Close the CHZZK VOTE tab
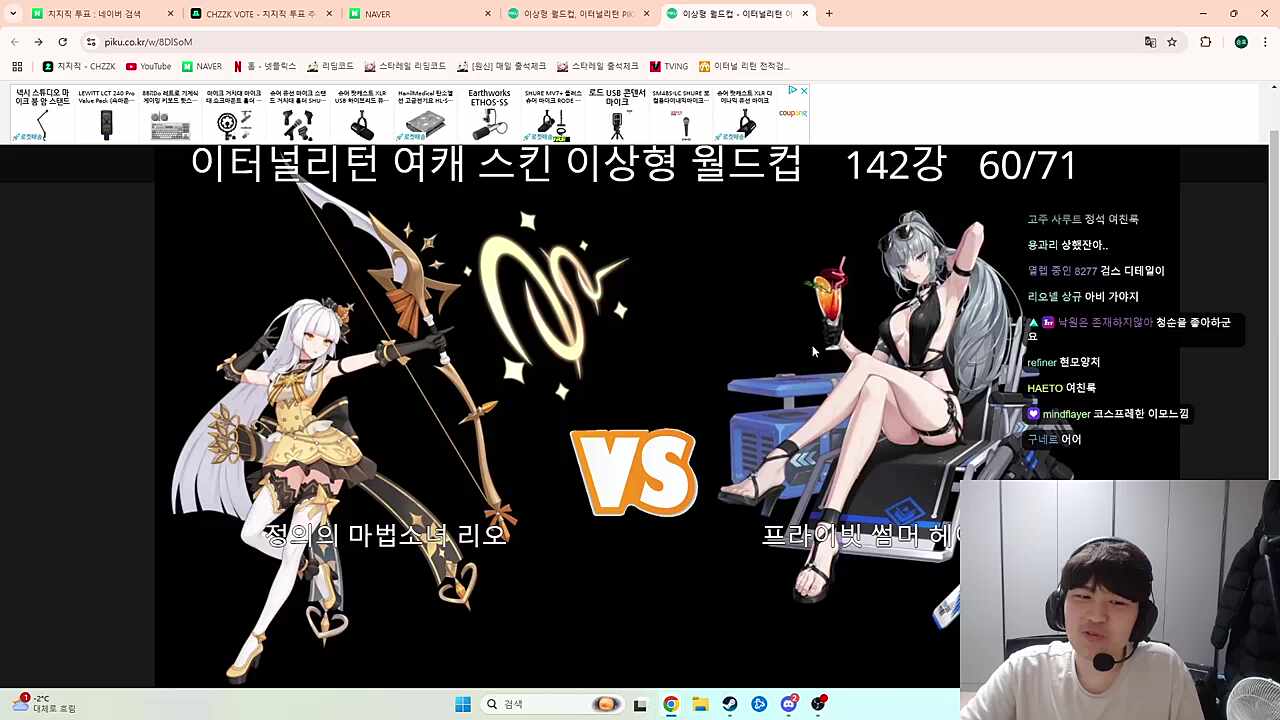The image size is (1280, 720). coord(329,14)
